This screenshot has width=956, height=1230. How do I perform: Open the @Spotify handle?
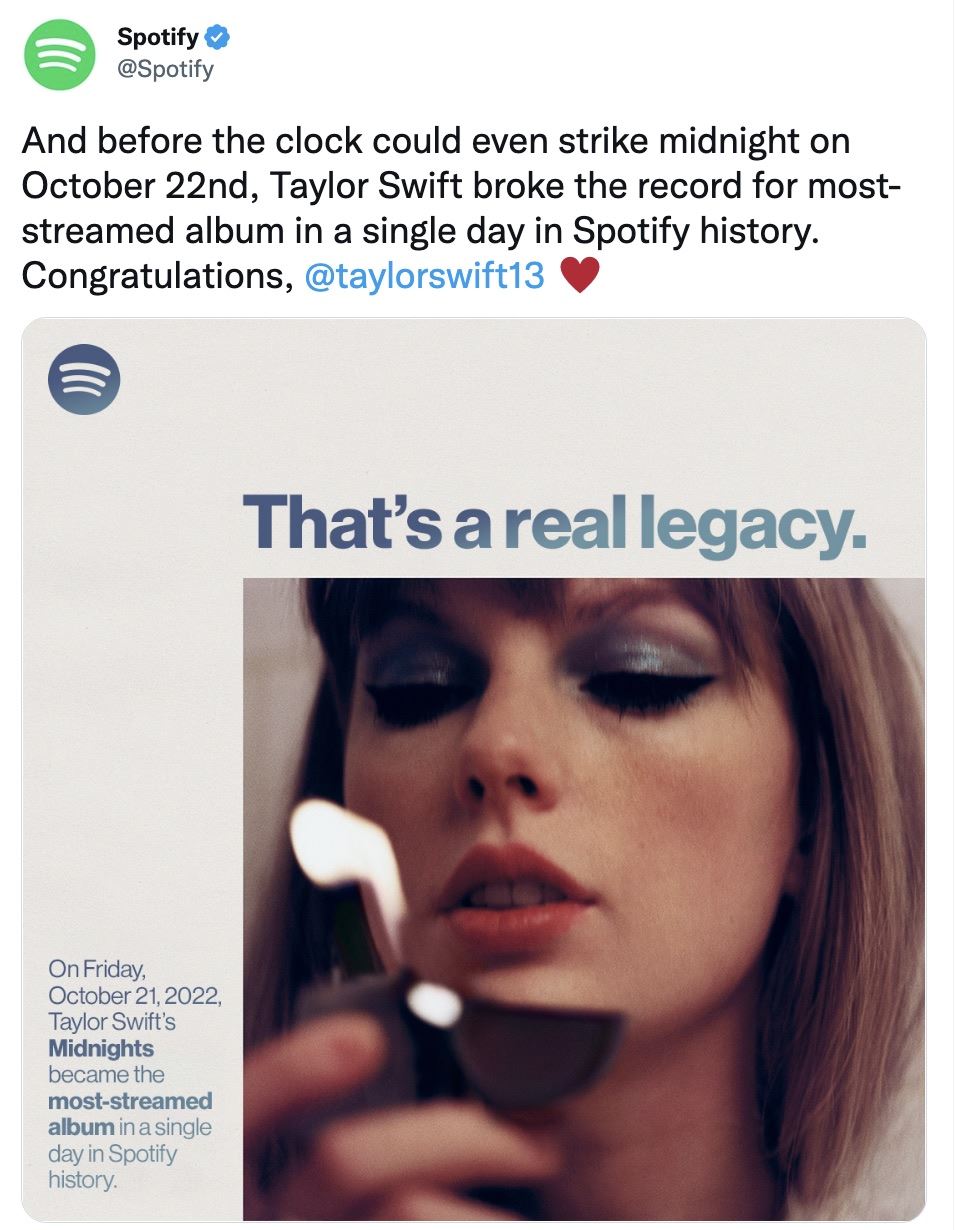coord(165,70)
